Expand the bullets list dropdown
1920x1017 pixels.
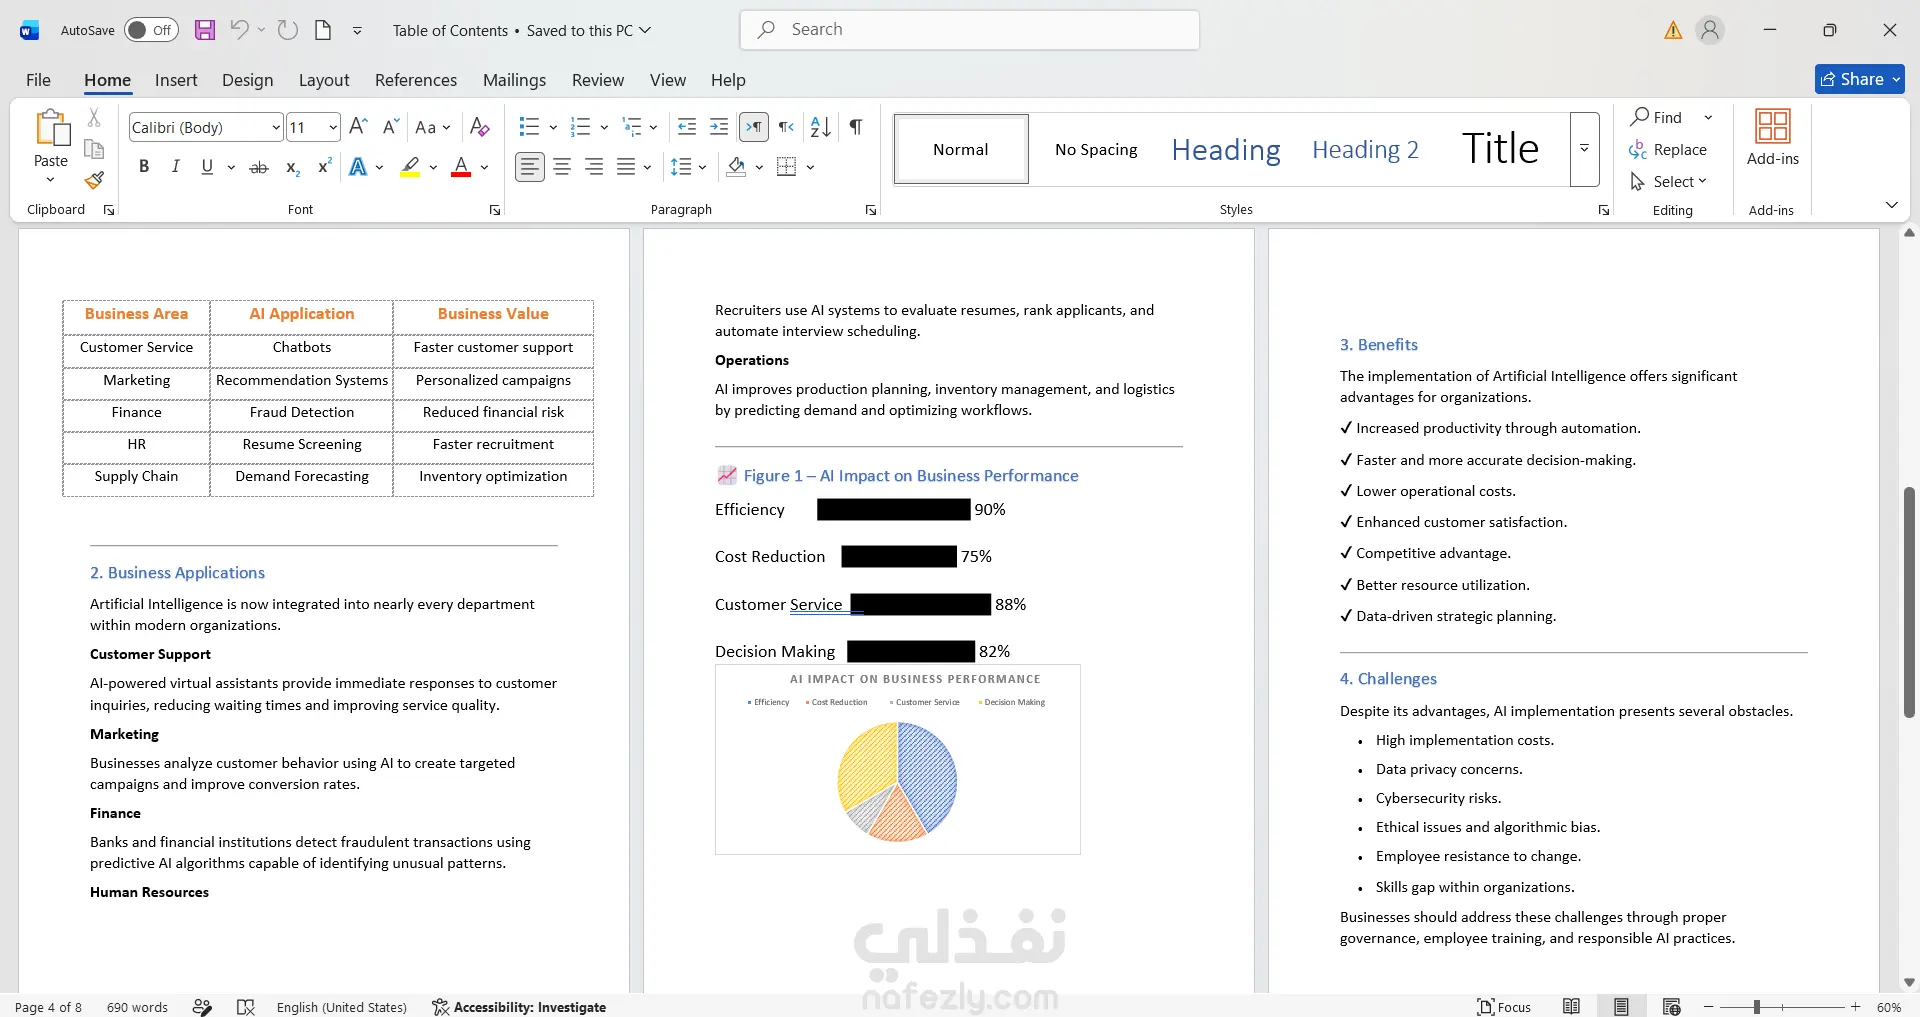pos(553,127)
